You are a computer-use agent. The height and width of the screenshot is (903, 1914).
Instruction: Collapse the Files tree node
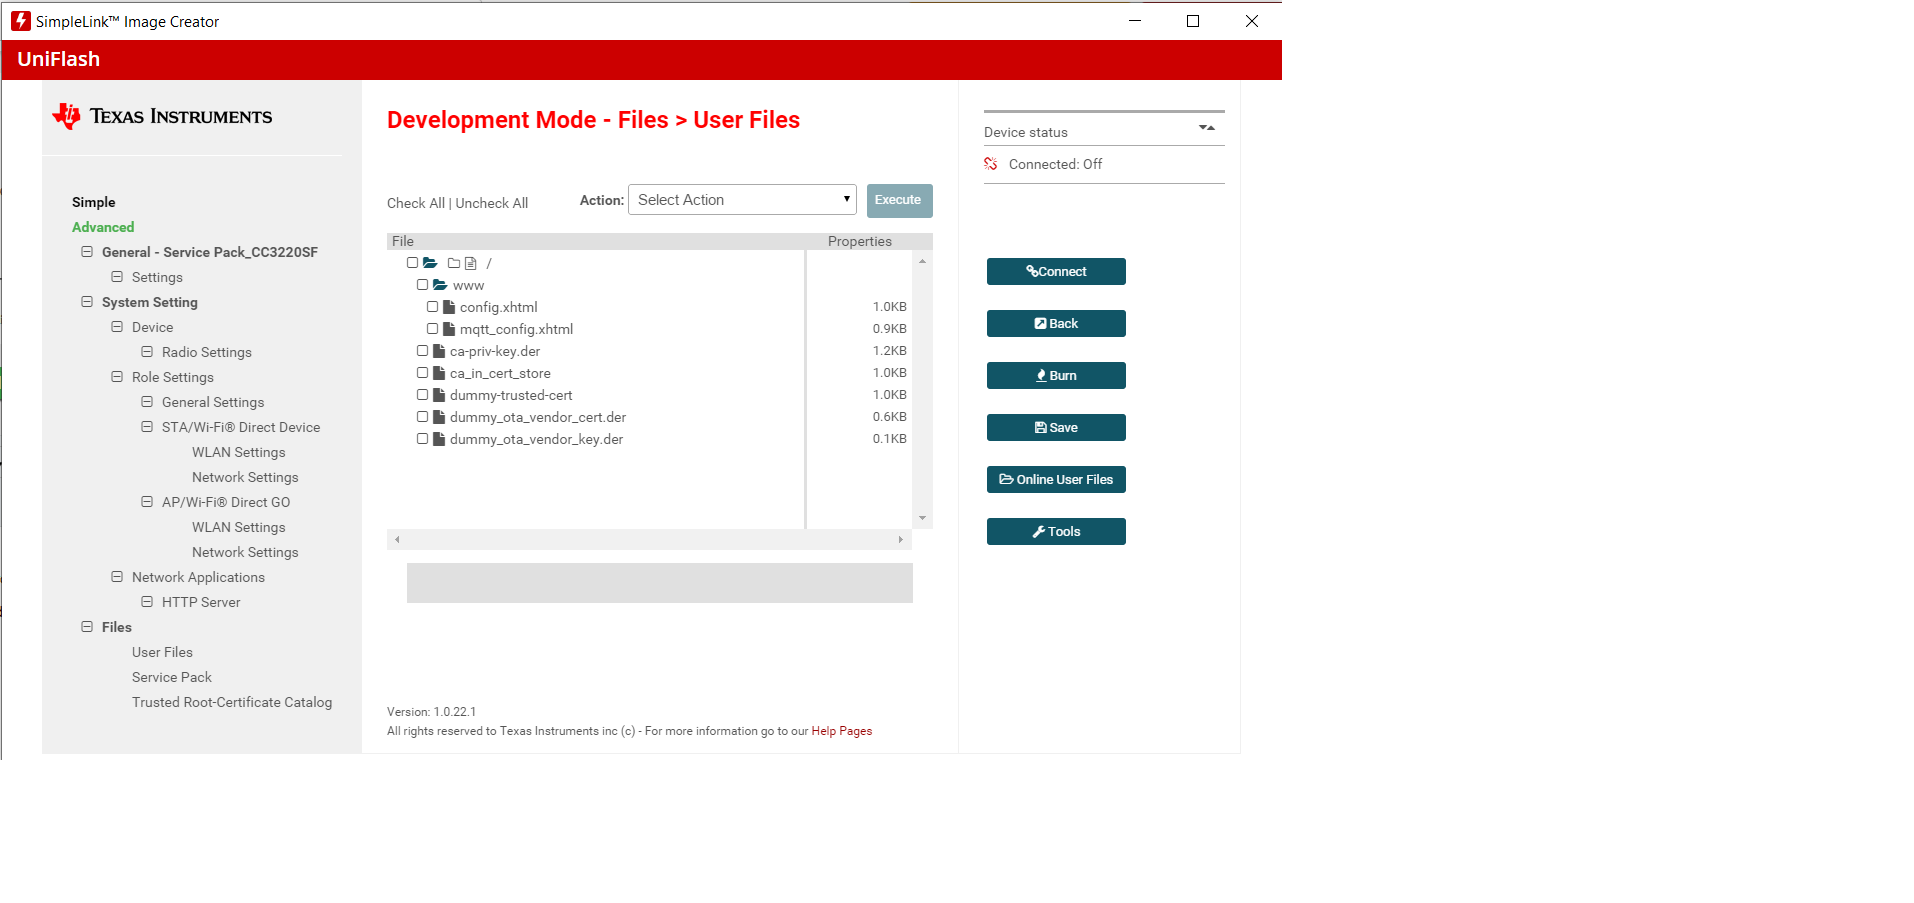click(x=87, y=627)
